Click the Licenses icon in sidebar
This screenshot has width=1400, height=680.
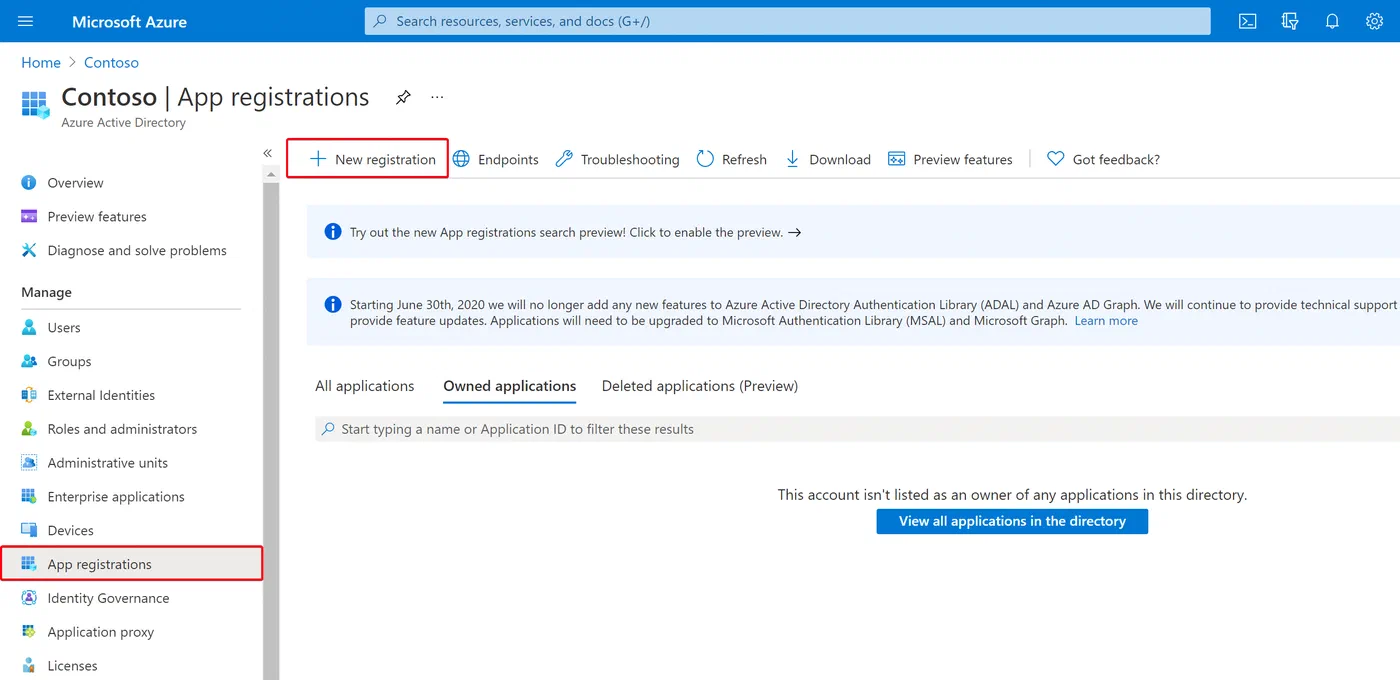pos(29,666)
